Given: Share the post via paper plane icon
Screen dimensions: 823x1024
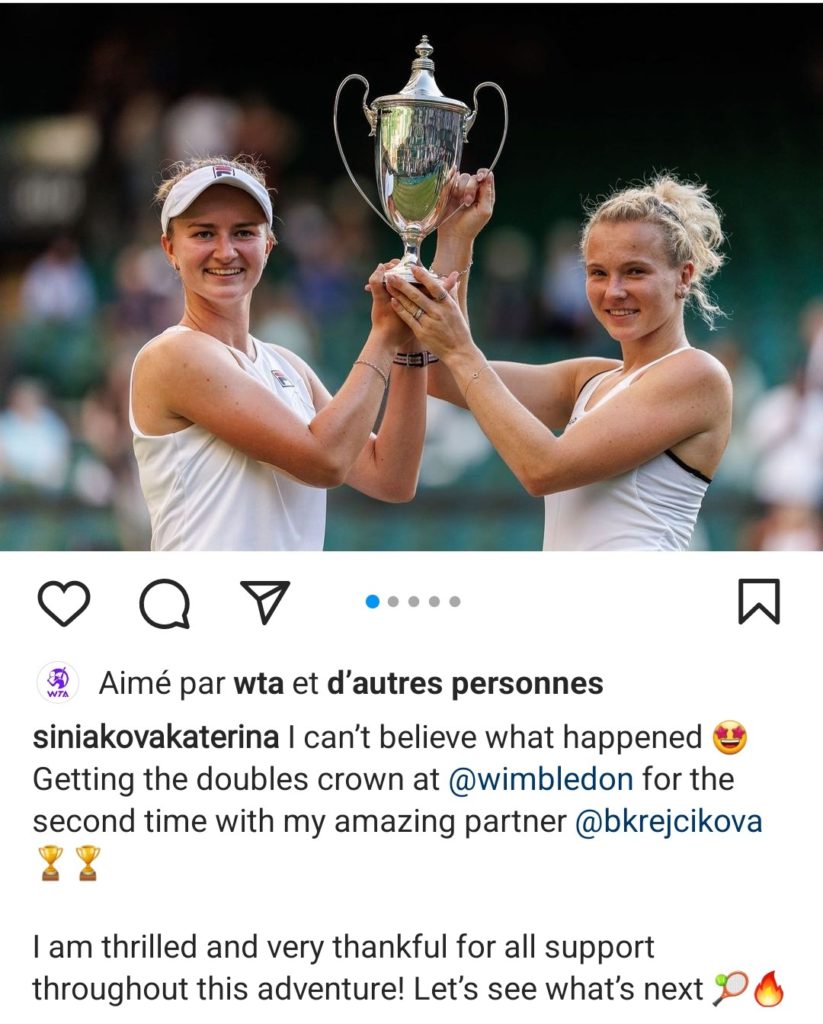Looking at the screenshot, I should pos(265,601).
